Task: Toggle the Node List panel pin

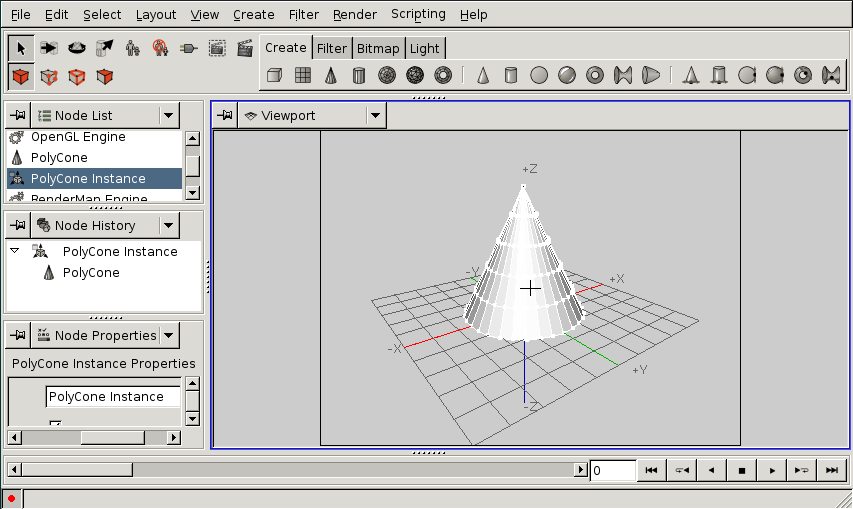Action: (18, 116)
